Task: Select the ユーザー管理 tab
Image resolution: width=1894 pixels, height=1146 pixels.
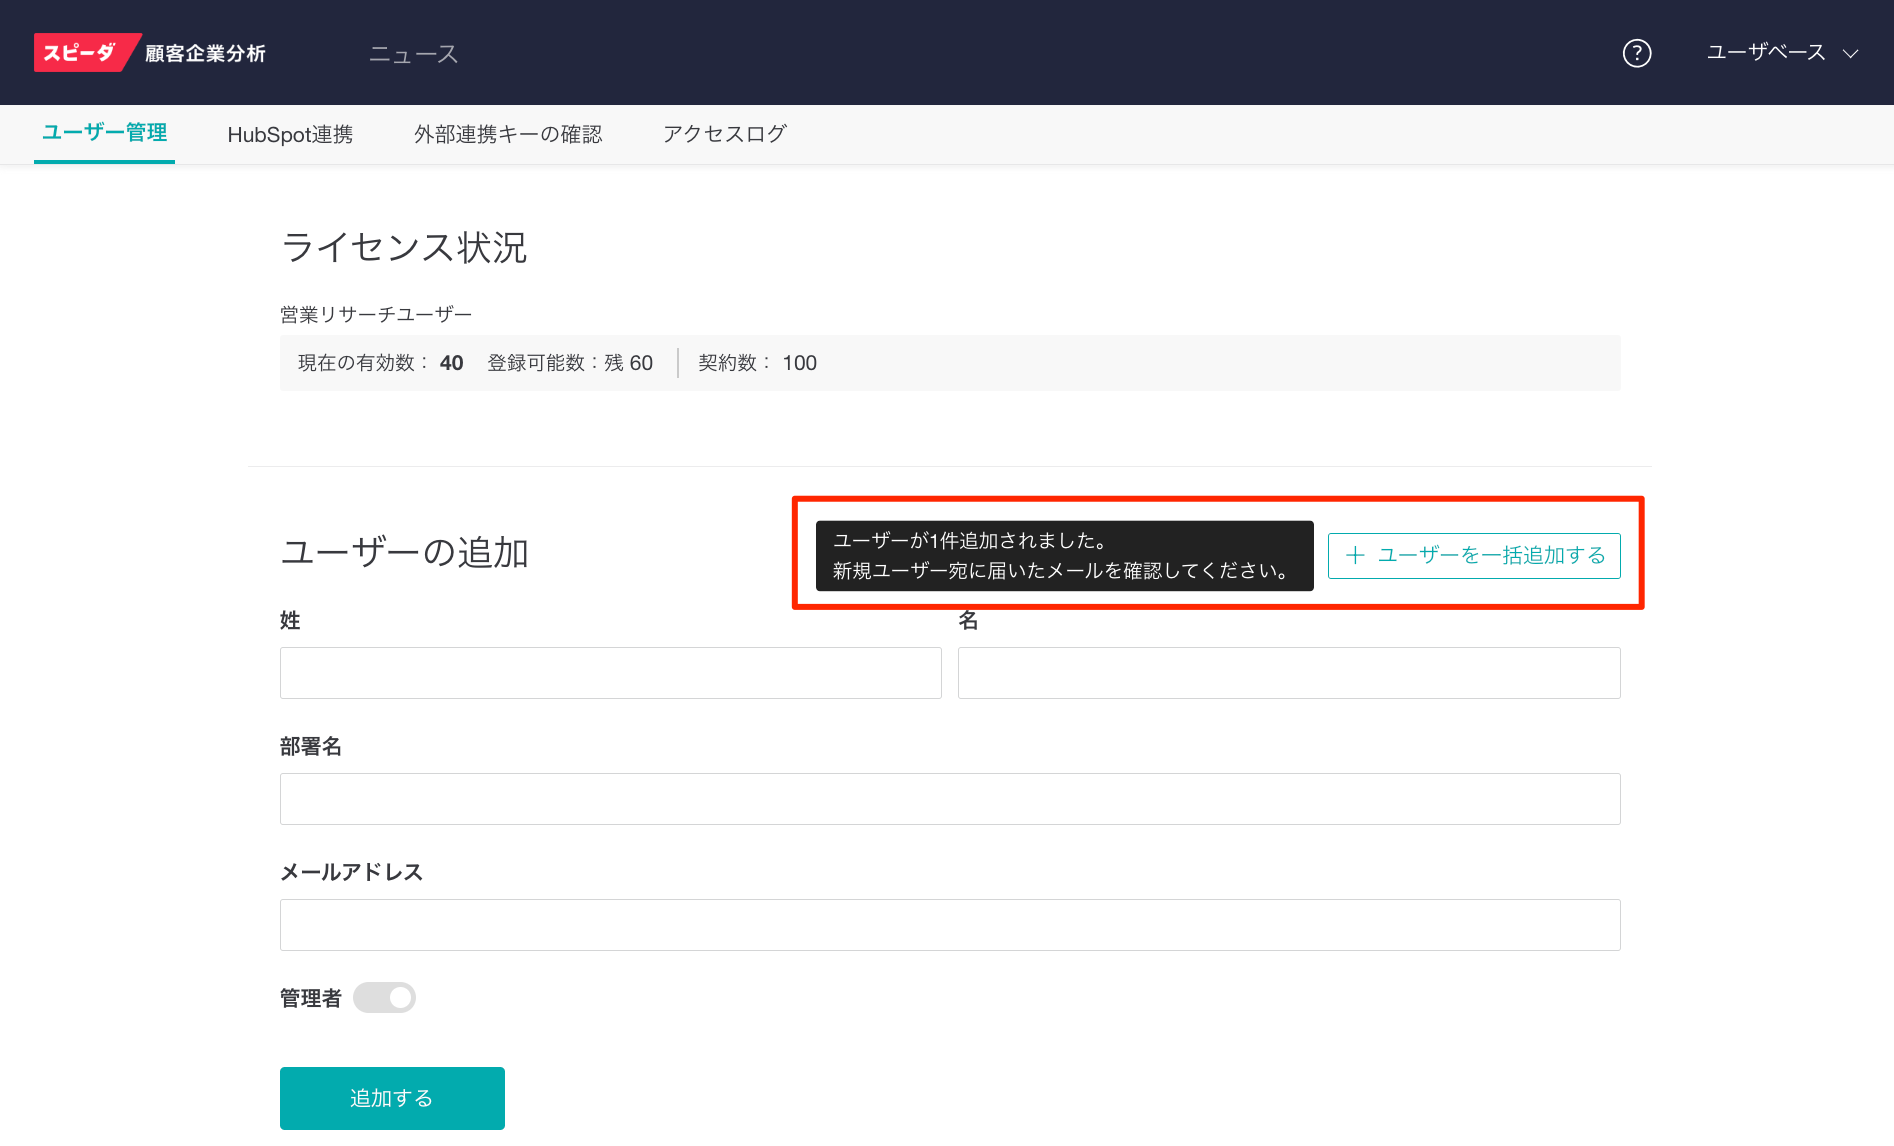Action: point(104,133)
